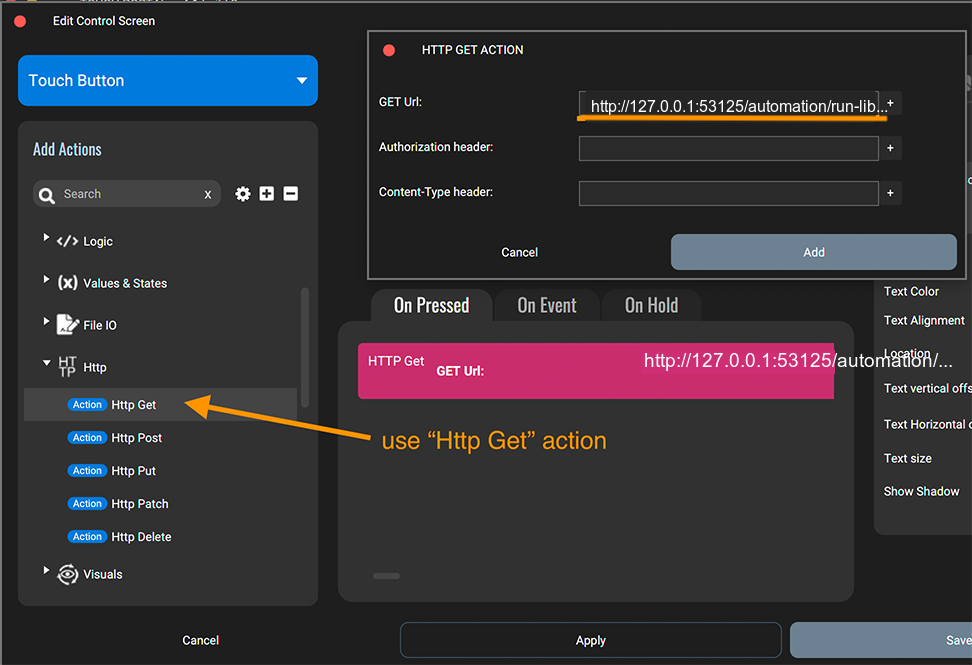
Task: Click the GET Url input field
Action: click(728, 104)
